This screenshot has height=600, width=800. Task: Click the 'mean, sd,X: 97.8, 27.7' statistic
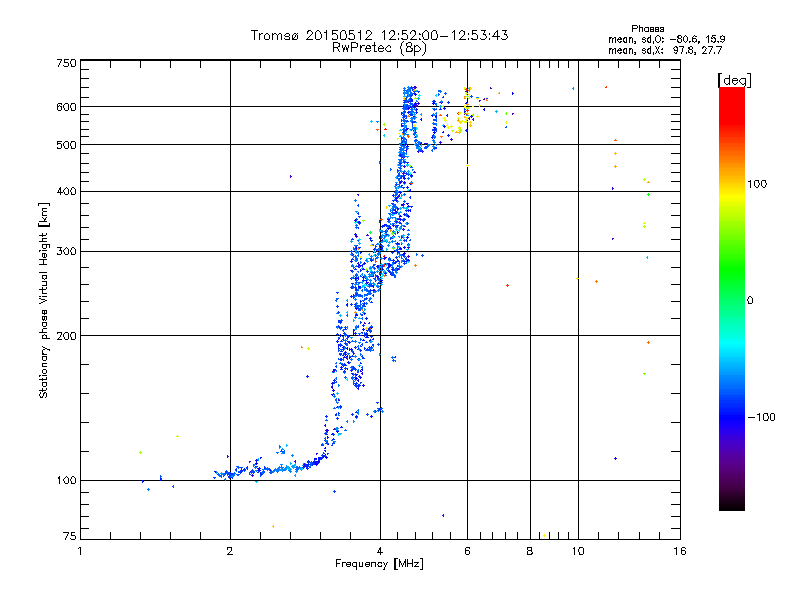[665, 50]
